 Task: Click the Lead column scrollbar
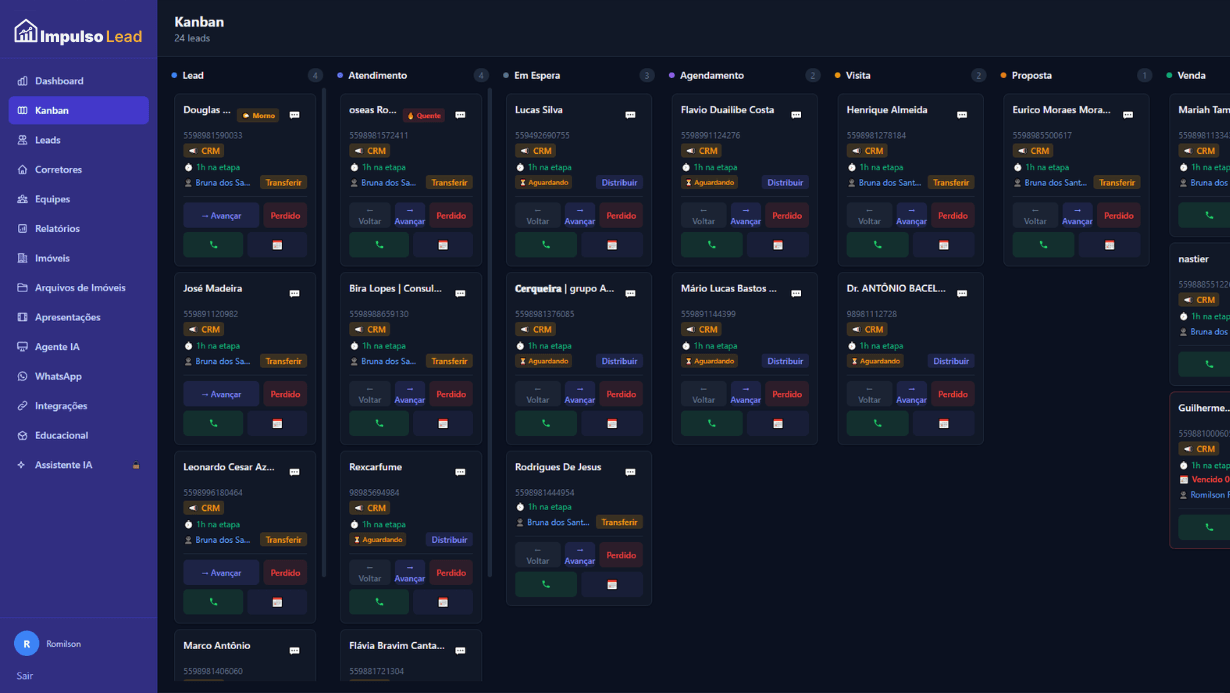(324, 333)
